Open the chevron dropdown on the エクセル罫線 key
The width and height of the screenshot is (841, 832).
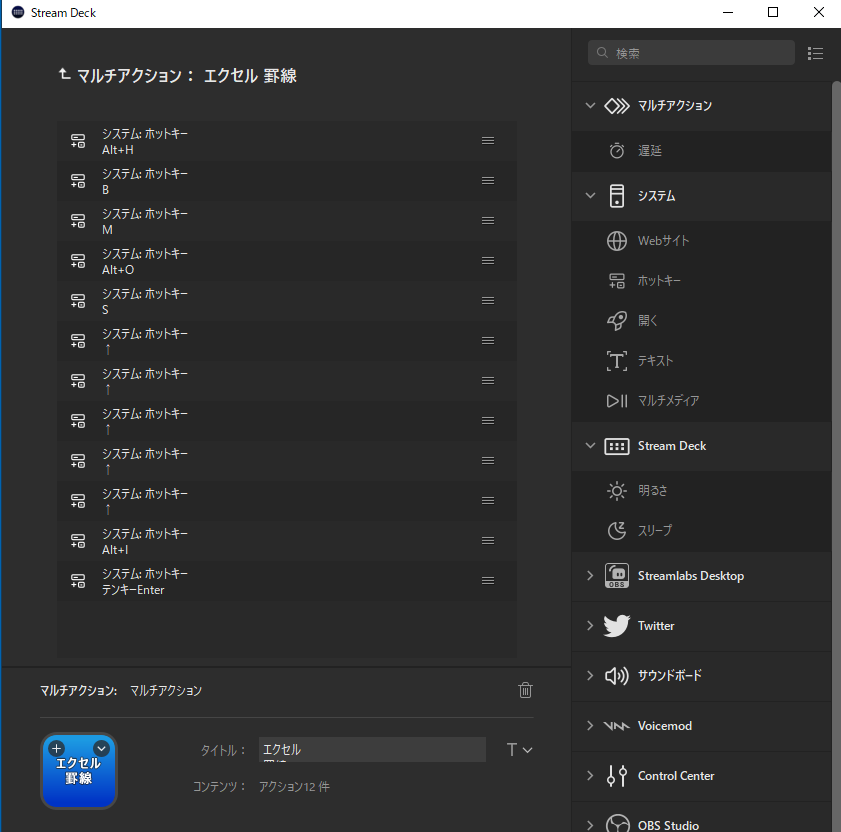pos(101,748)
